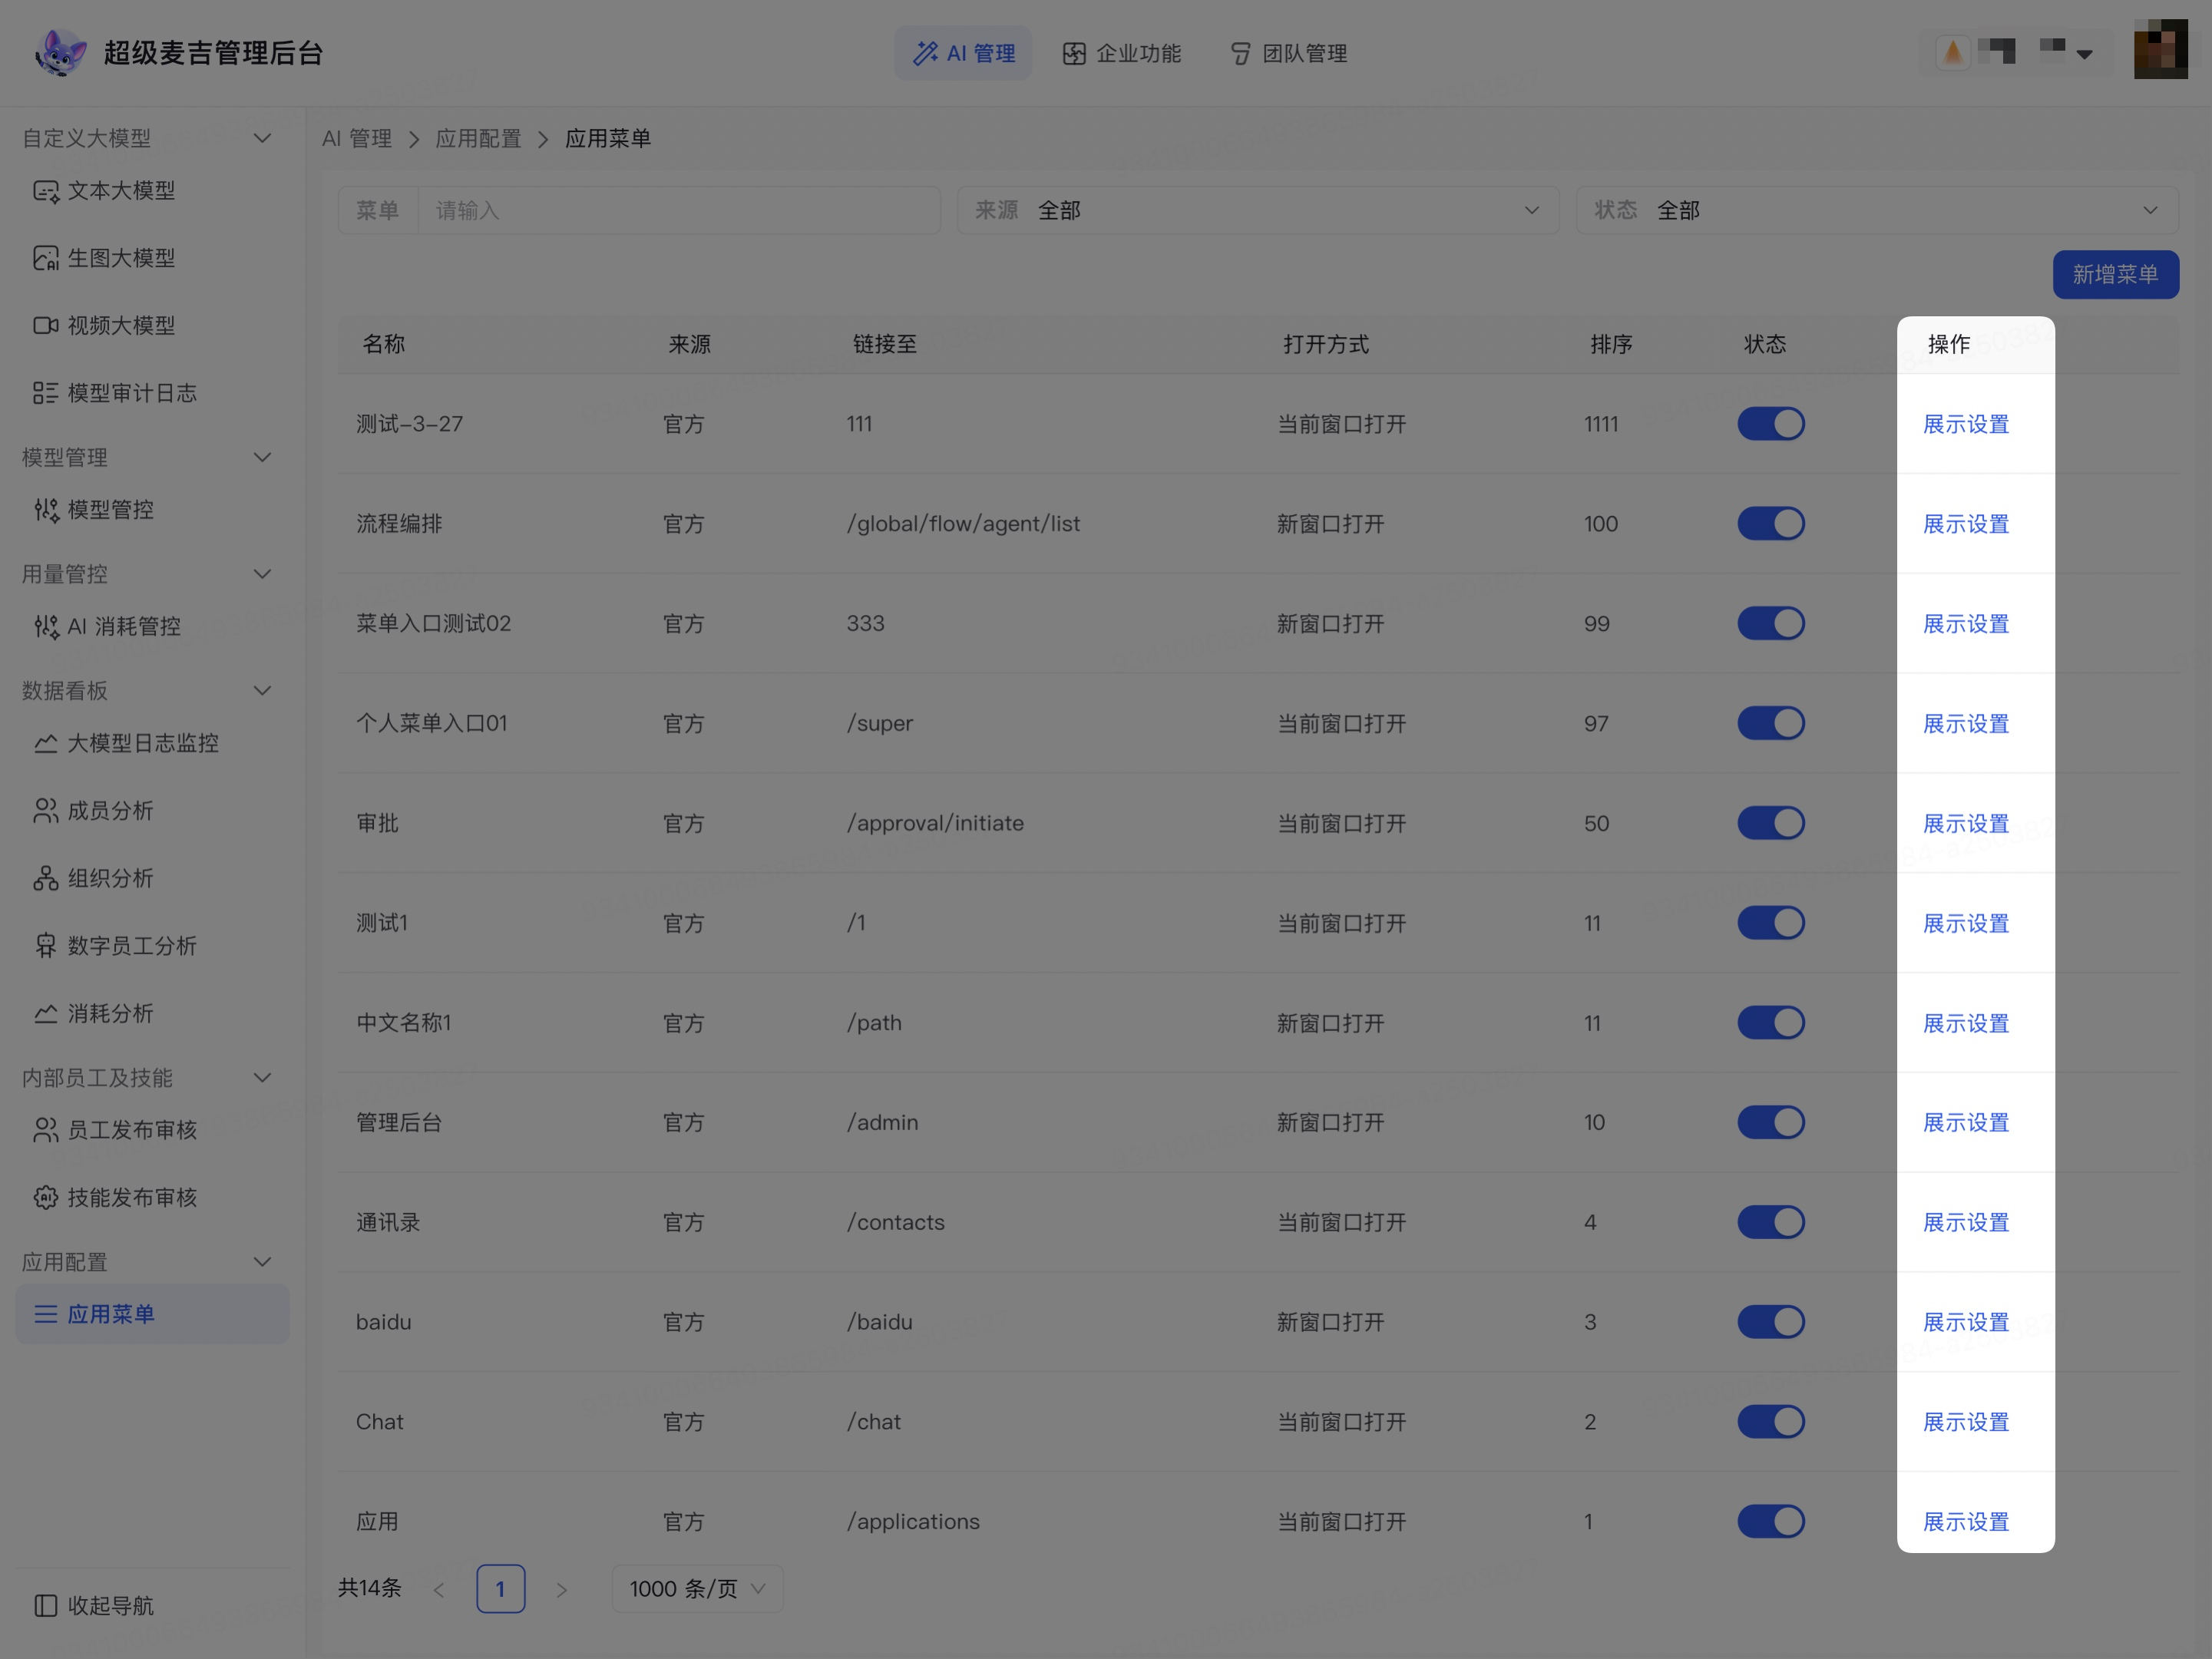Click 展示设置 for 个人菜单入口01
The height and width of the screenshot is (1659, 2212).
pyautogui.click(x=1966, y=723)
